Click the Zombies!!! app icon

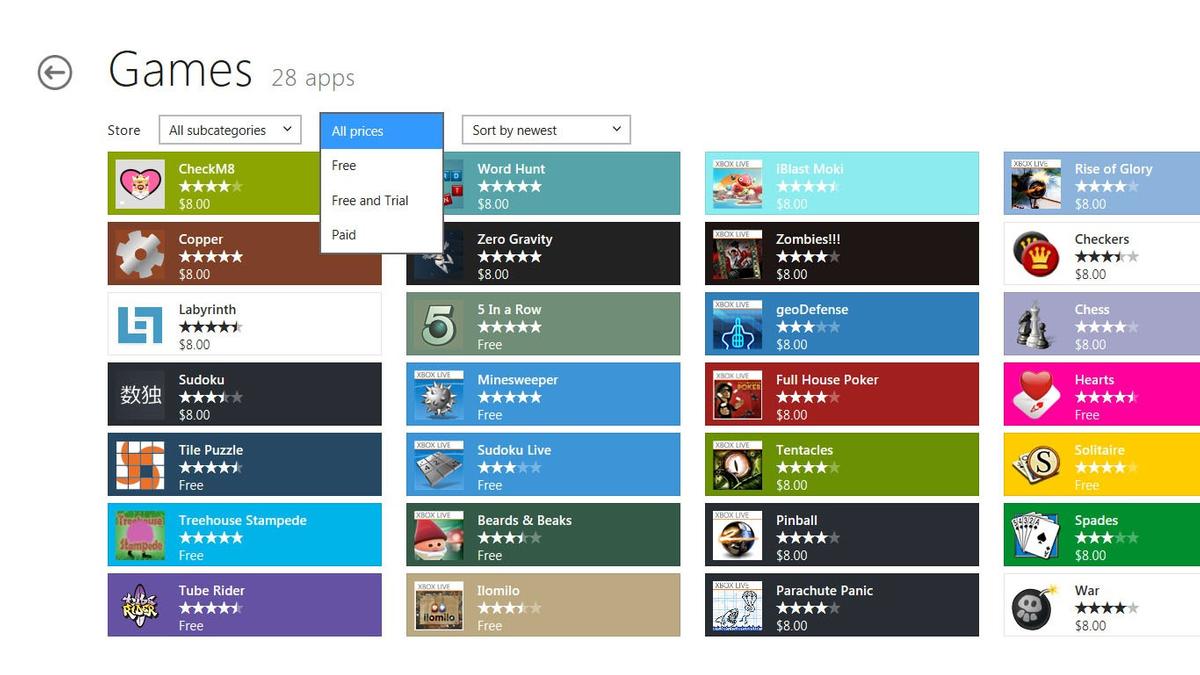coord(738,254)
